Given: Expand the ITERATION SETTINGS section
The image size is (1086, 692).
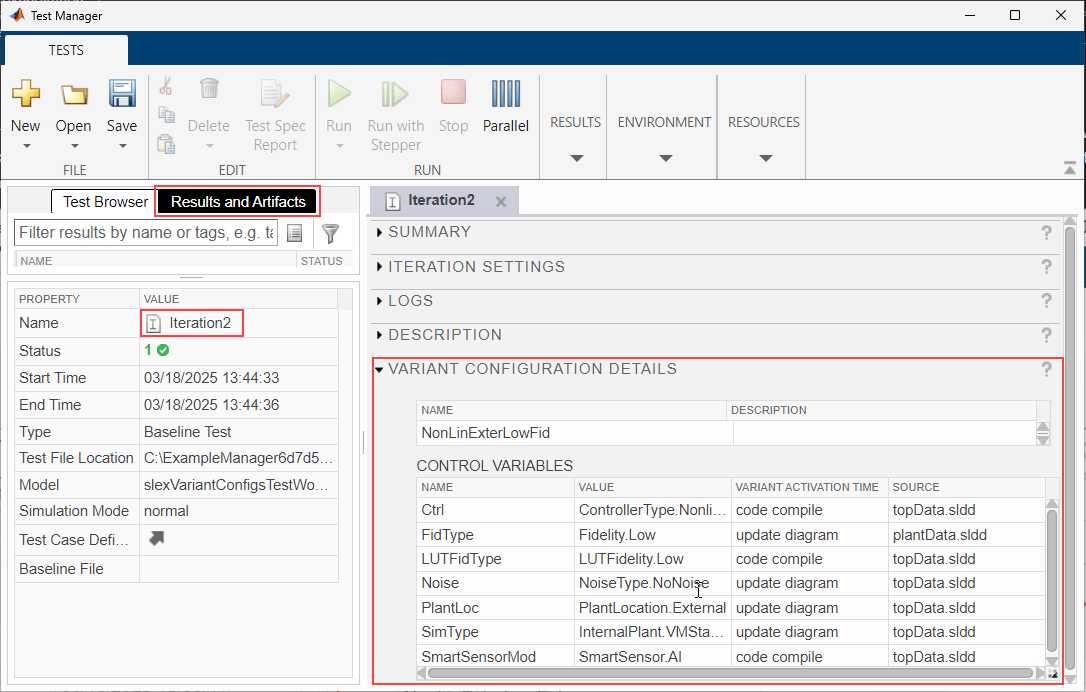Looking at the screenshot, I should [x=380, y=267].
